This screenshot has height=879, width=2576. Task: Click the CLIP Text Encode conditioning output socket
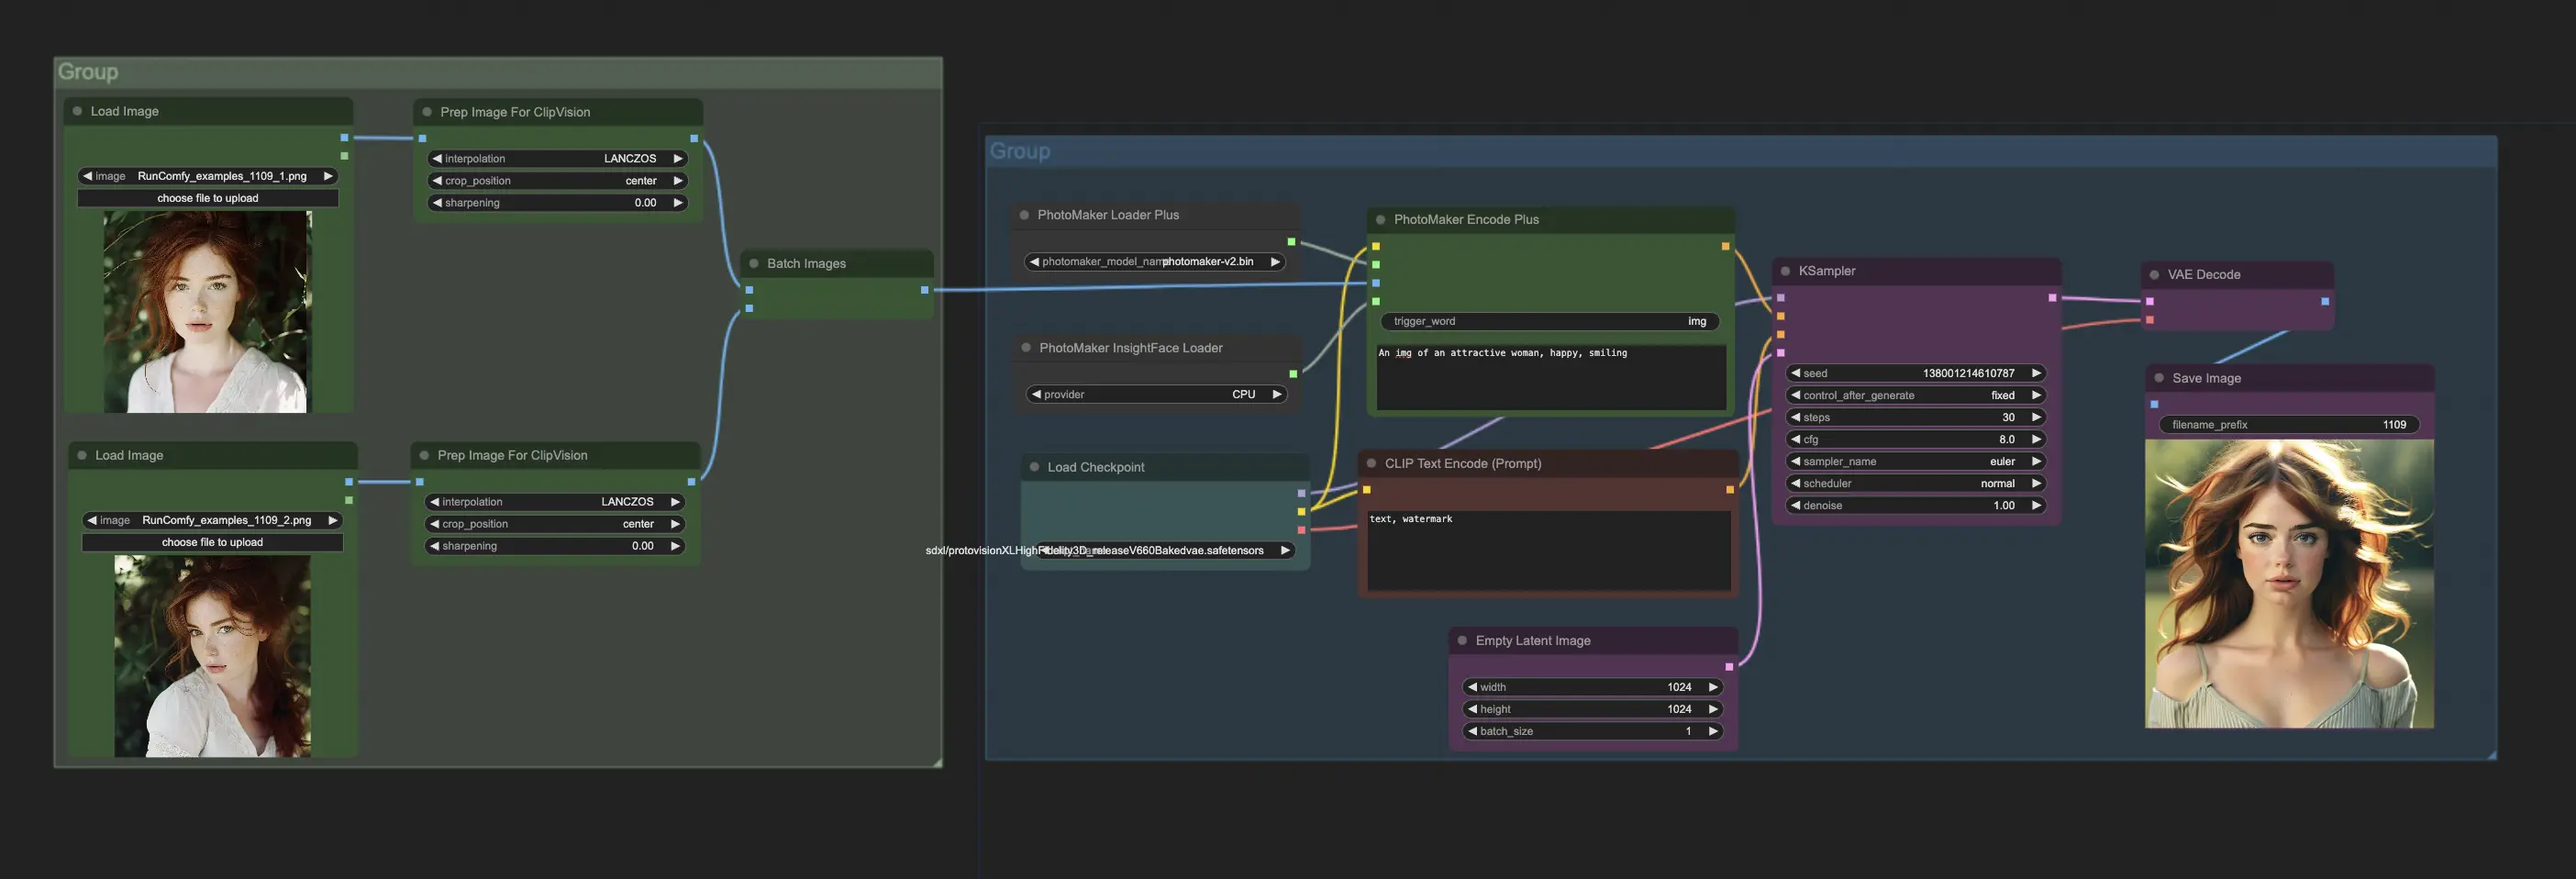pos(1730,490)
